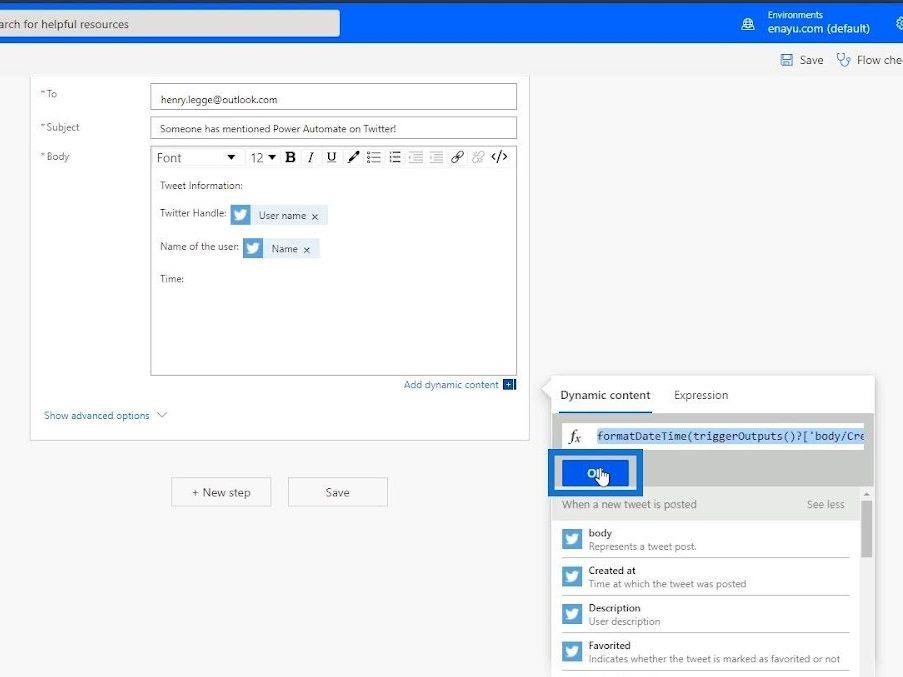Viewport: 903px width, 677px height.
Task: Click the Flow checker stethoscope icon
Action: pyautogui.click(x=843, y=60)
